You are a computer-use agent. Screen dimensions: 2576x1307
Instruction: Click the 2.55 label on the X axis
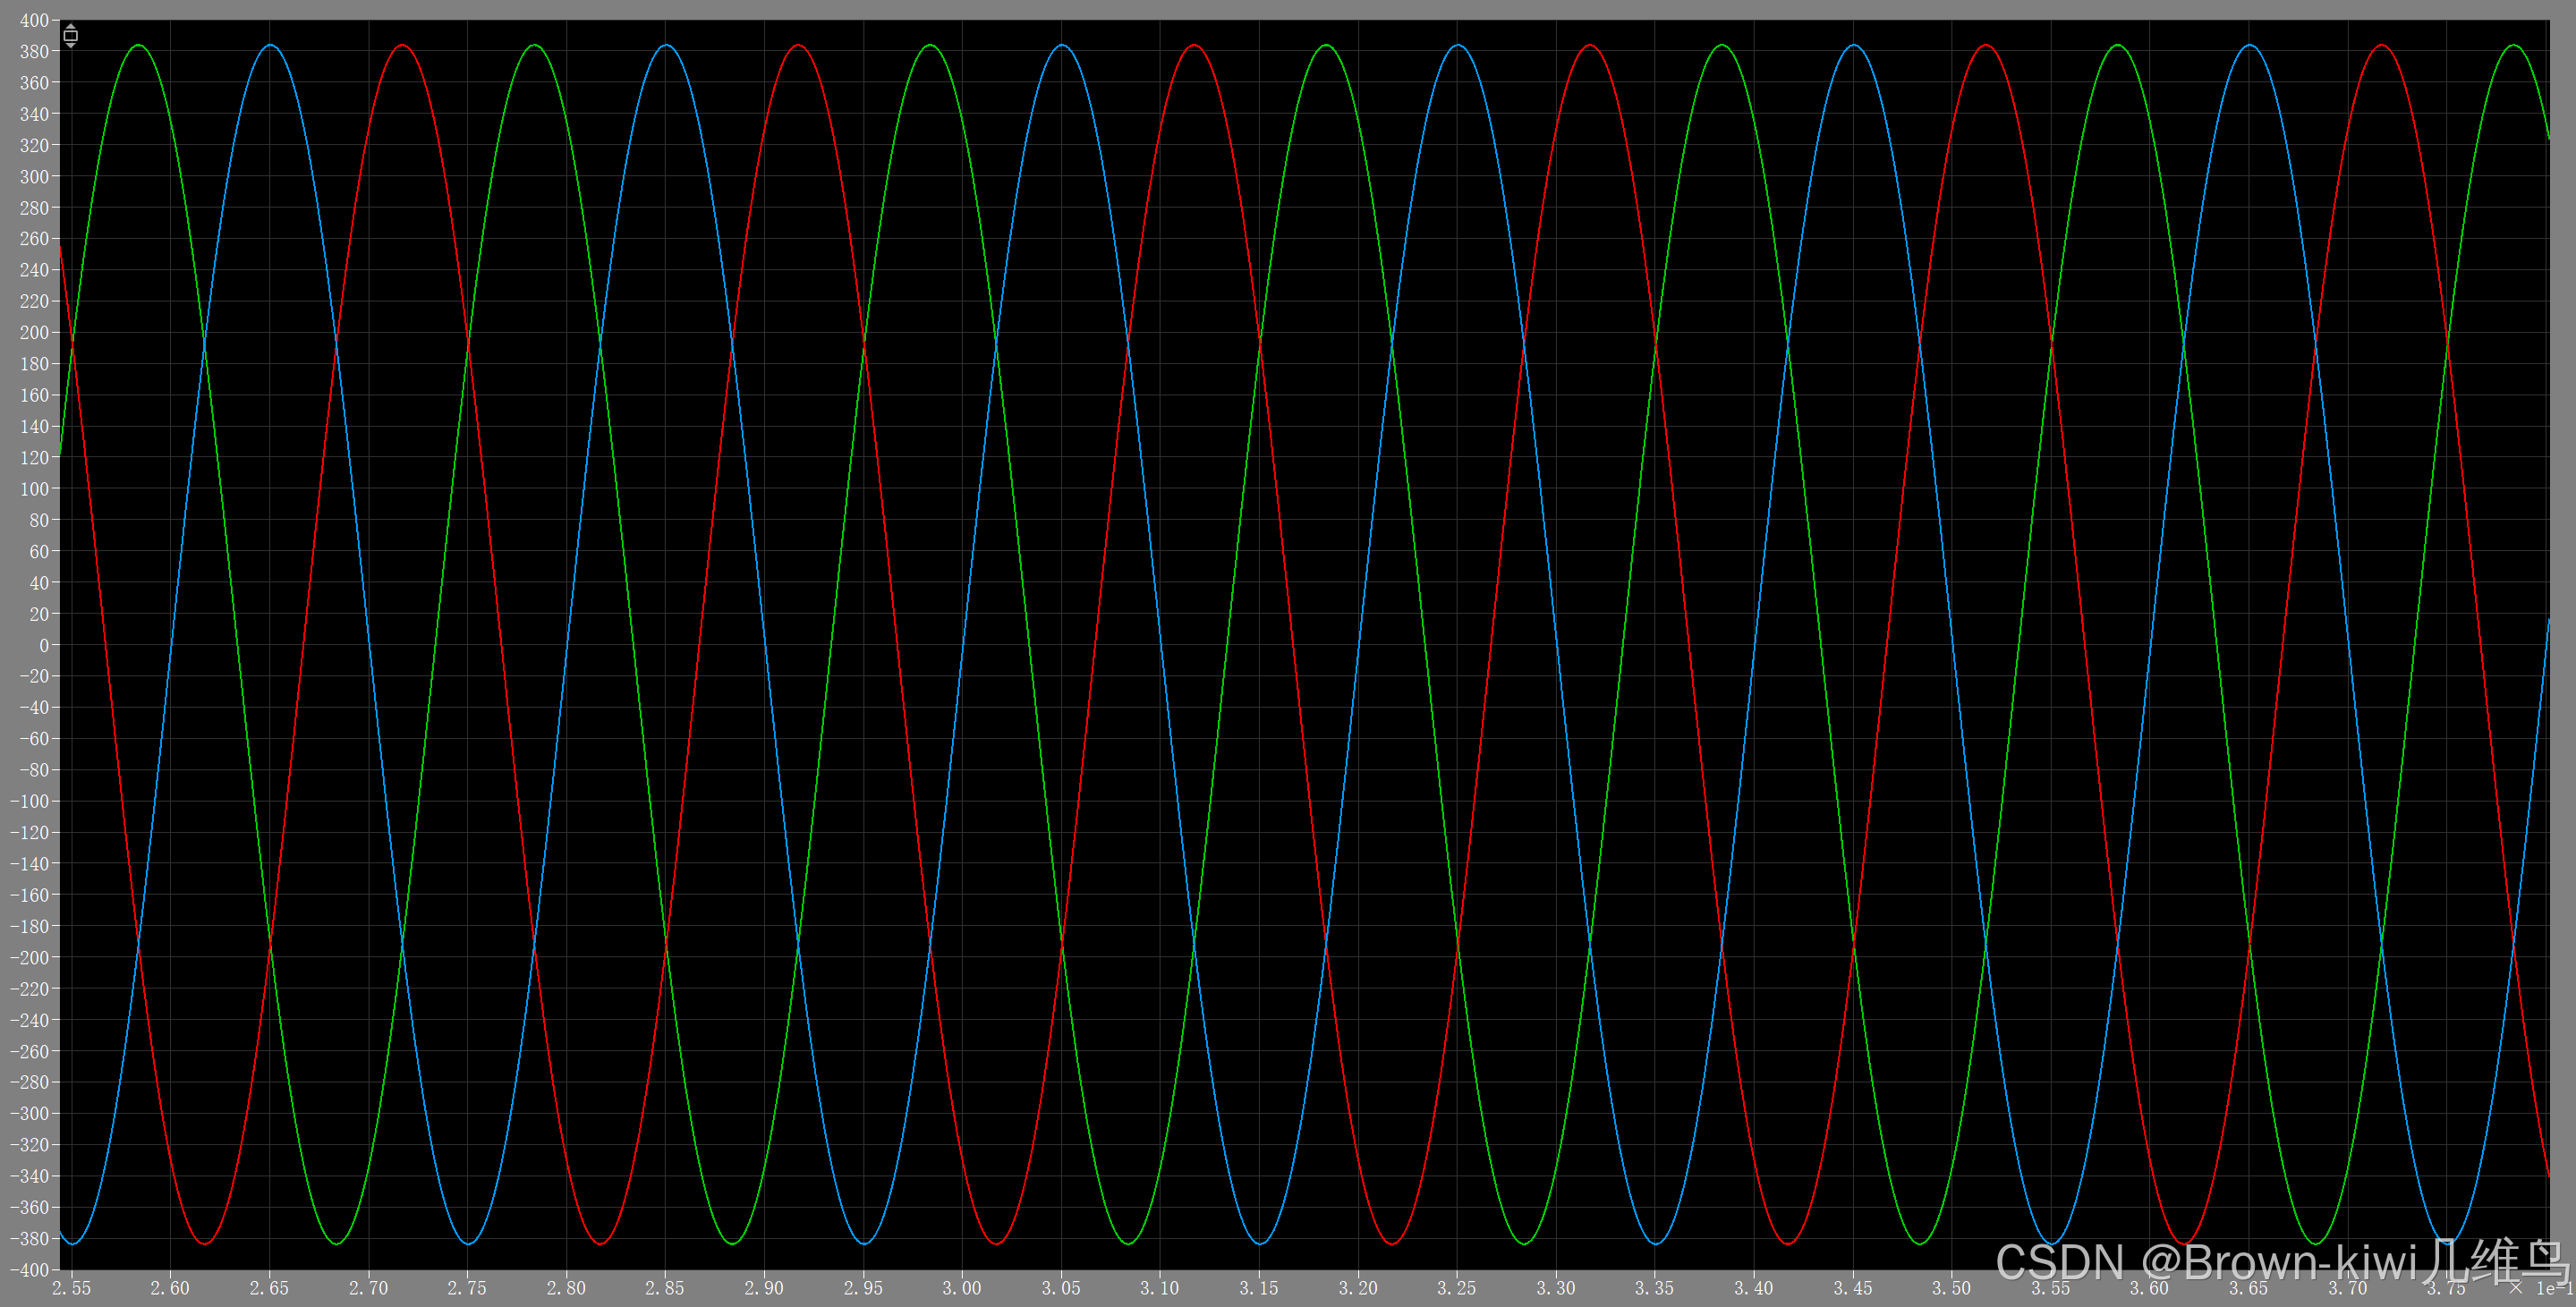click(x=71, y=1288)
